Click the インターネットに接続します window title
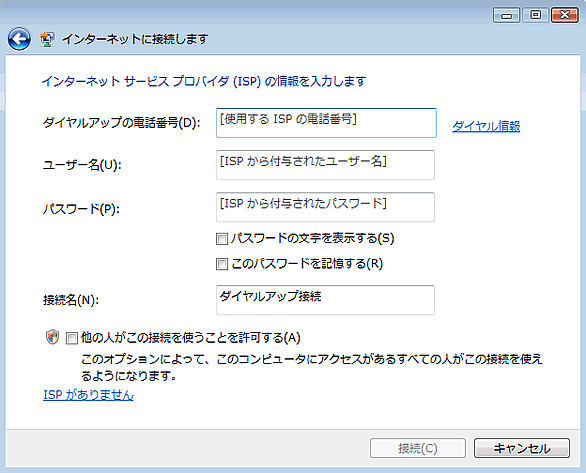Screen dimensions: 586x473 point(135,39)
